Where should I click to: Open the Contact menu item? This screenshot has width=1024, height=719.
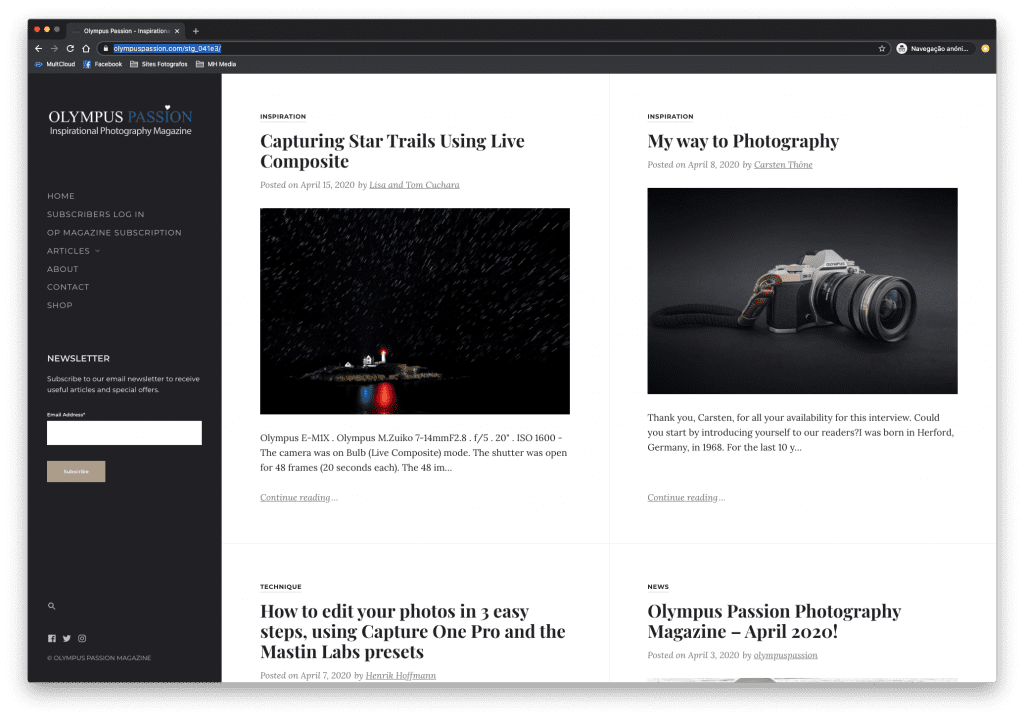point(68,287)
